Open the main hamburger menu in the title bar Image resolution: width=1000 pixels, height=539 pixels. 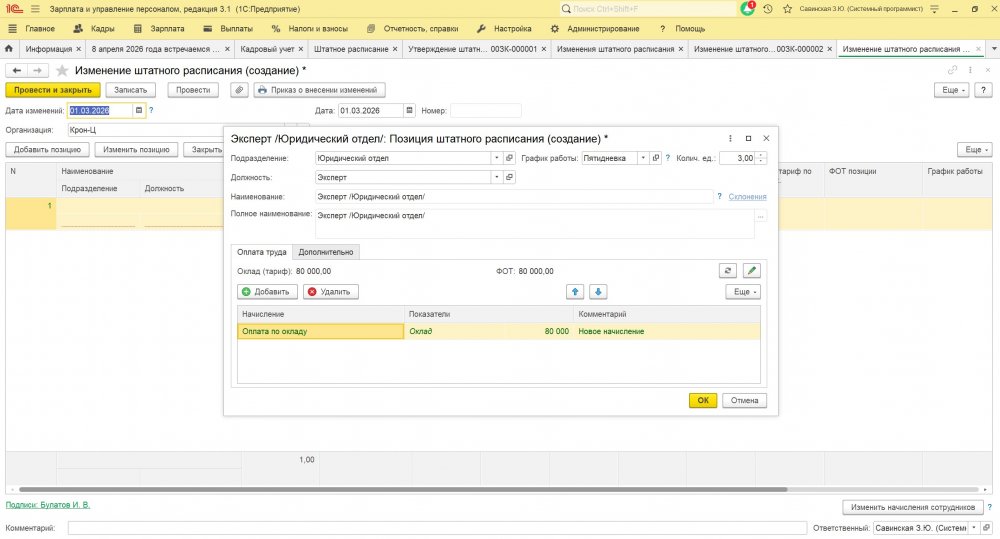coord(35,9)
